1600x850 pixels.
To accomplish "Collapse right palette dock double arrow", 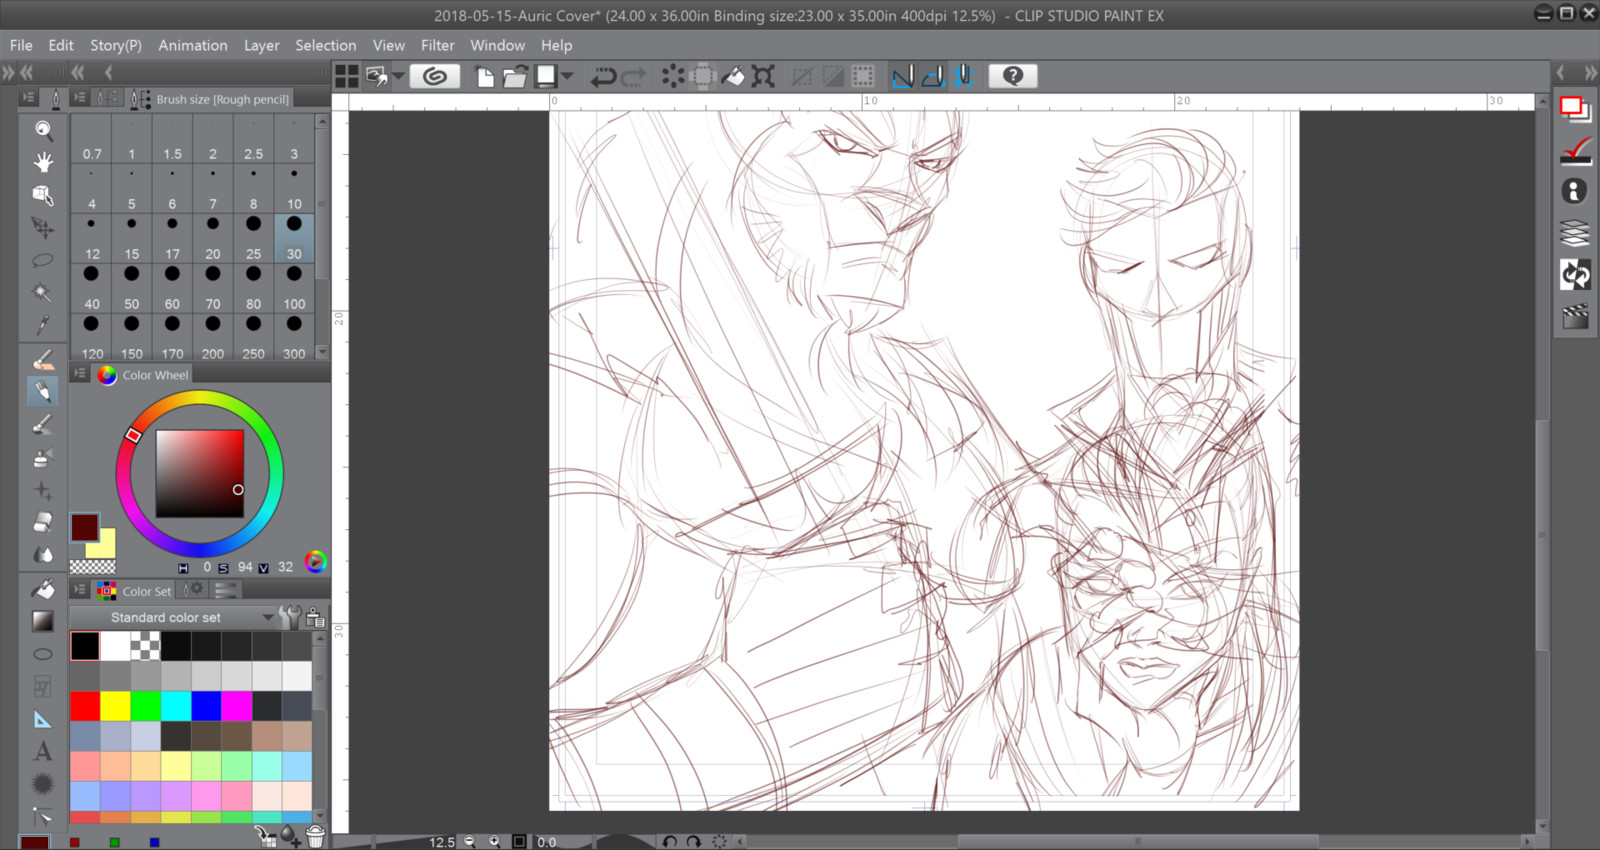I will click(1590, 72).
